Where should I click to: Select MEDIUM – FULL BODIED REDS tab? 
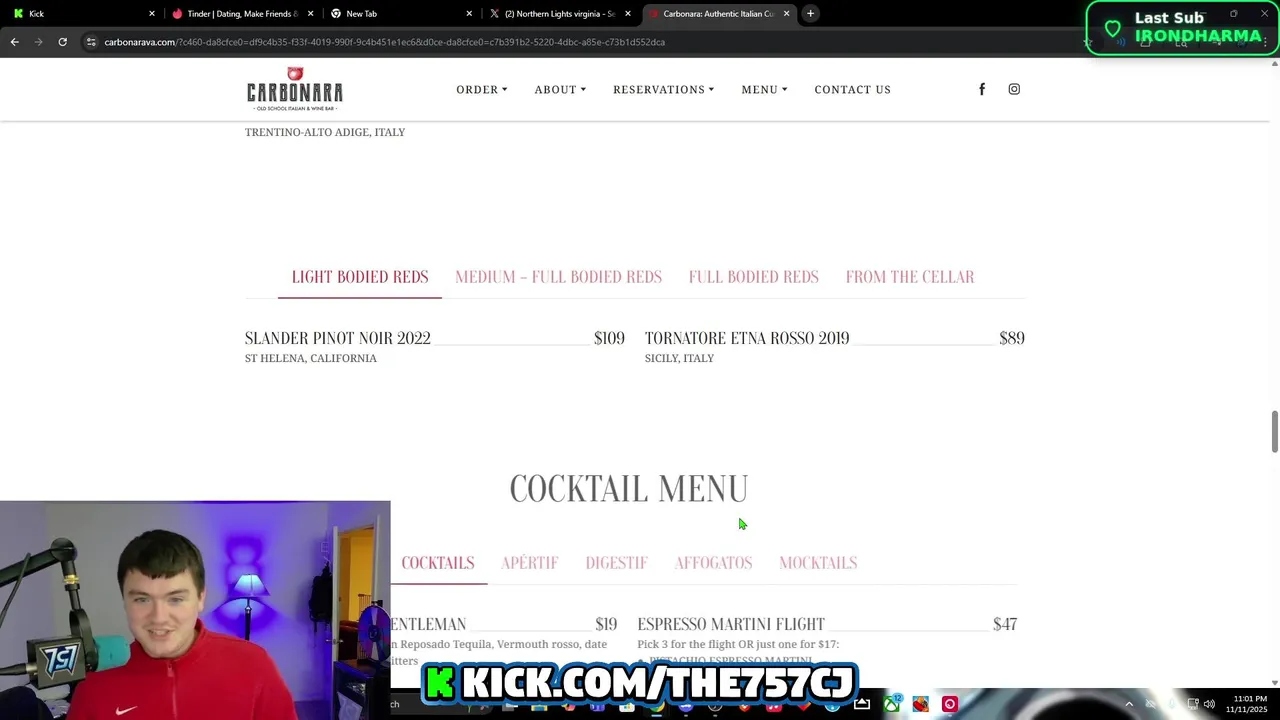(x=558, y=277)
